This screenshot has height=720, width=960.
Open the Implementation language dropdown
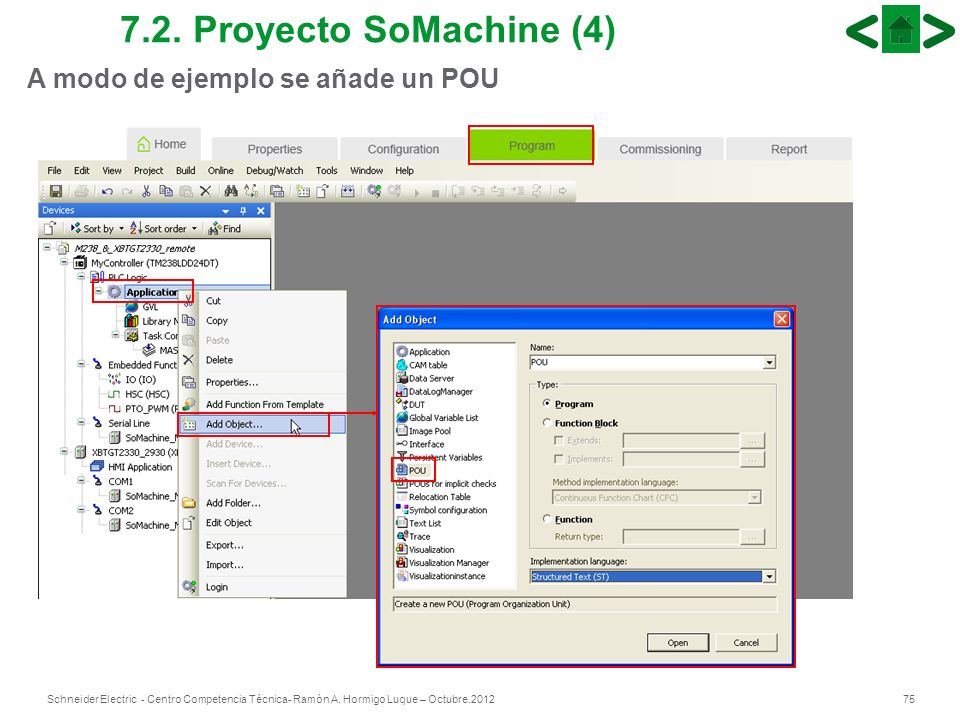point(769,577)
